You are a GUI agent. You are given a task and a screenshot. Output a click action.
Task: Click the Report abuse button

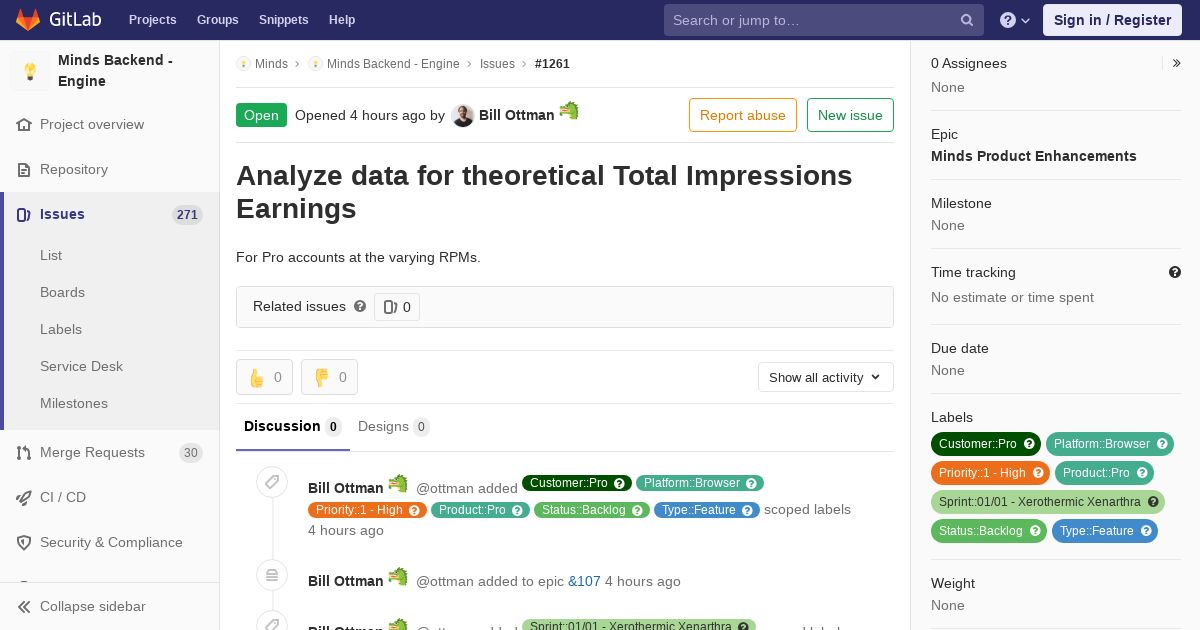coord(743,115)
